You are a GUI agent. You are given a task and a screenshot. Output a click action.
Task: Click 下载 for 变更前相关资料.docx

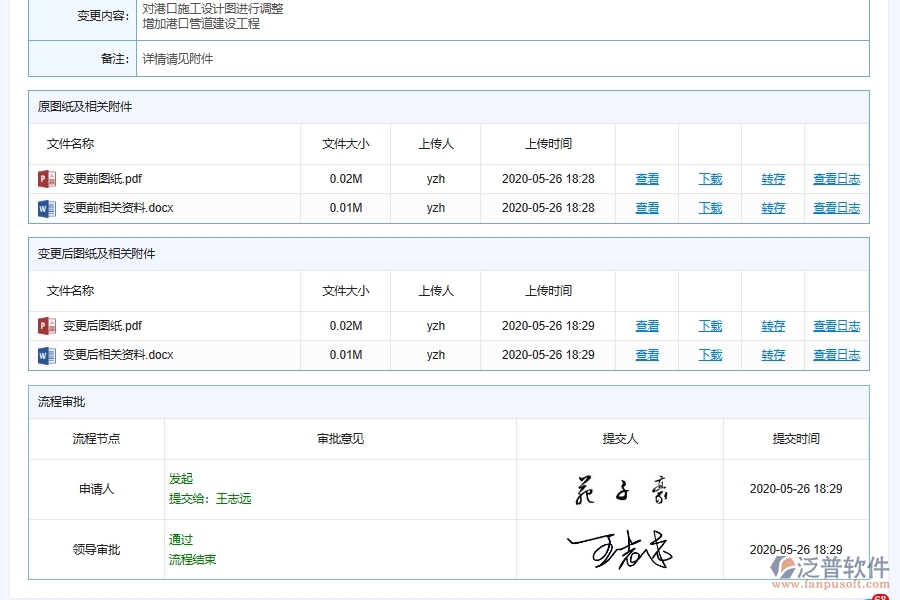coord(710,208)
